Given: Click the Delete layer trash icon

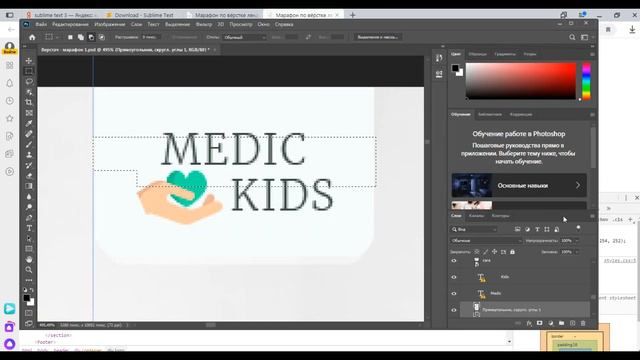Looking at the screenshot, I should (x=583, y=323).
